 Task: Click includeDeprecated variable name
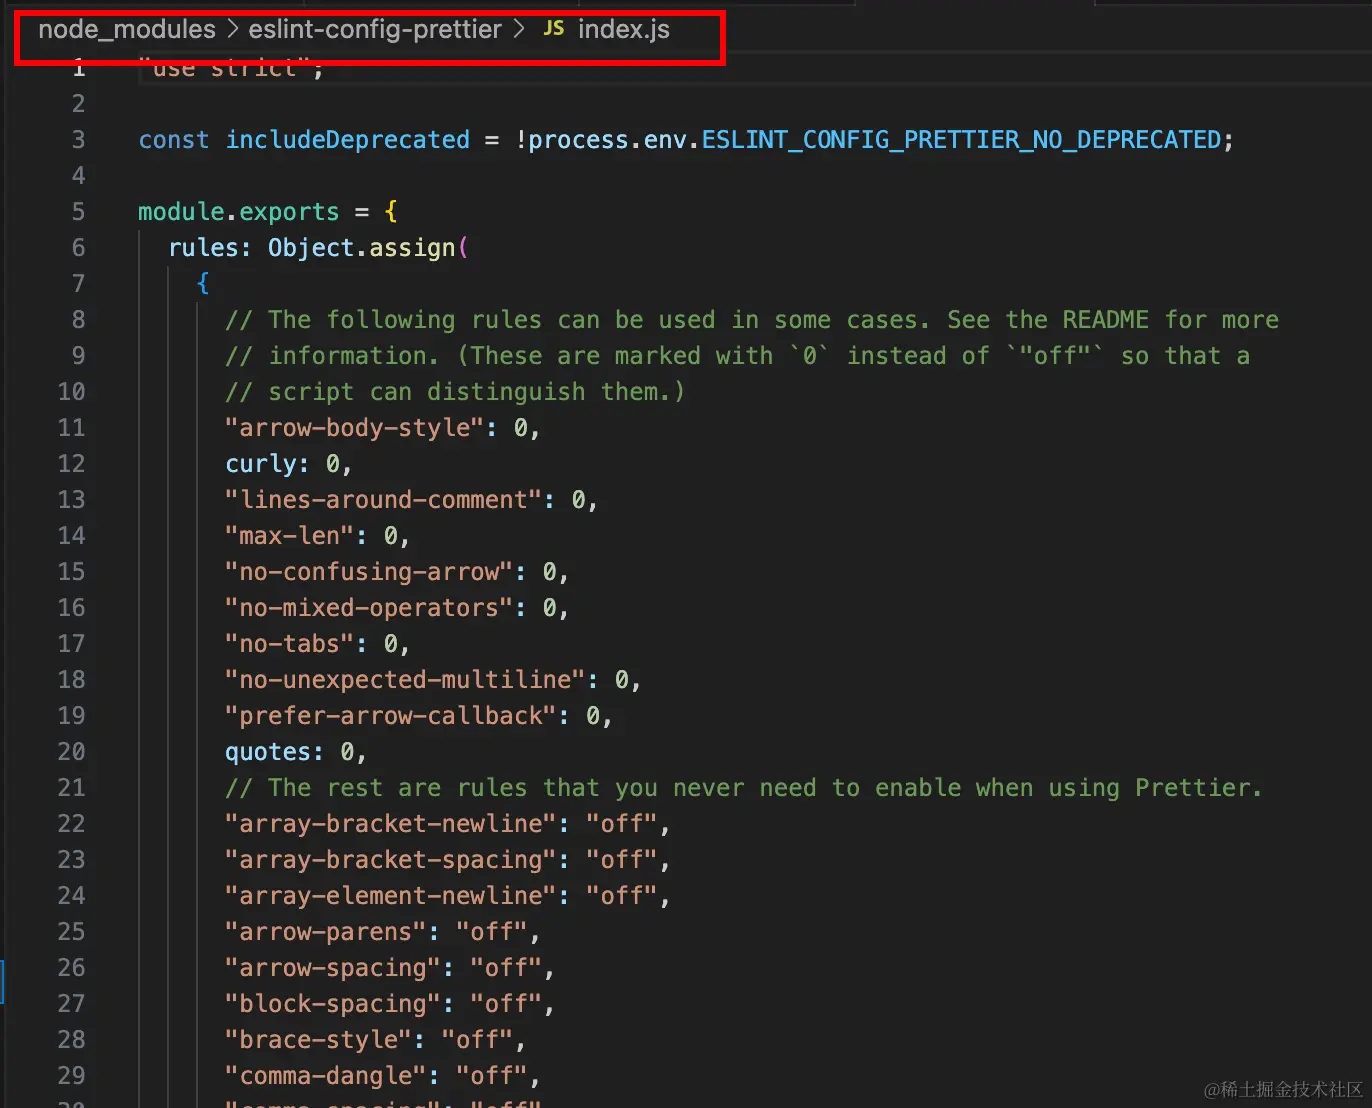pyautogui.click(x=347, y=140)
